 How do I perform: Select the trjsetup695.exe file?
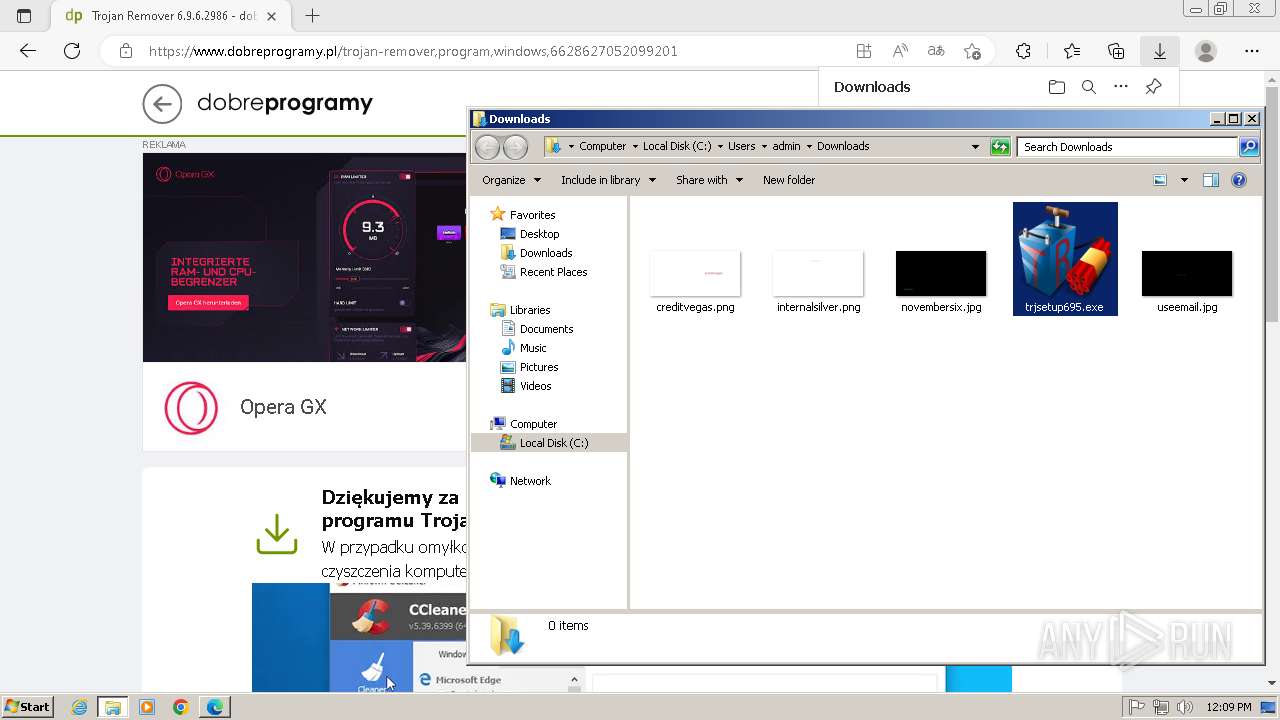[x=1065, y=259]
